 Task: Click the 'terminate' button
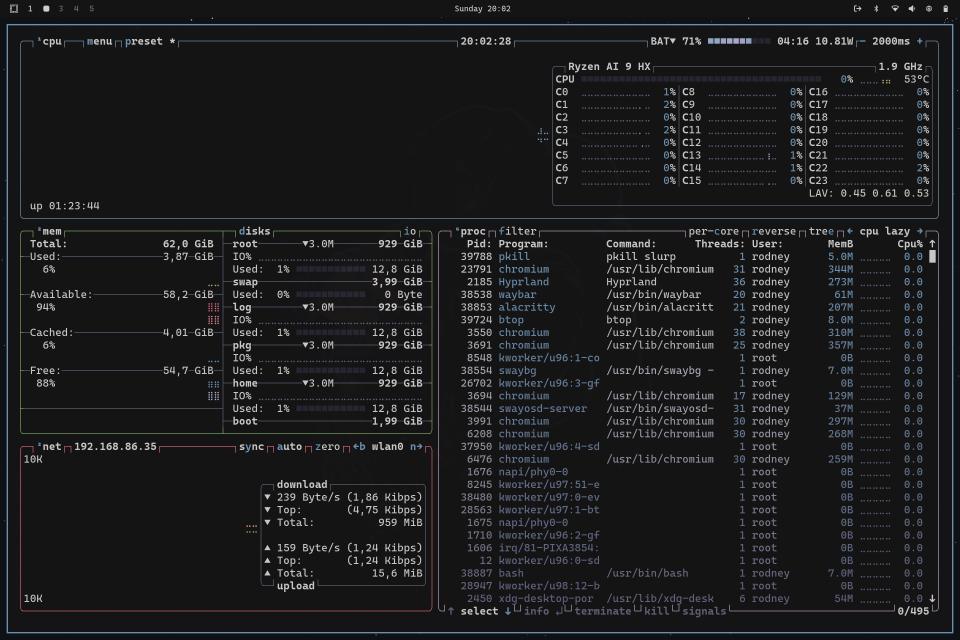click(602, 611)
